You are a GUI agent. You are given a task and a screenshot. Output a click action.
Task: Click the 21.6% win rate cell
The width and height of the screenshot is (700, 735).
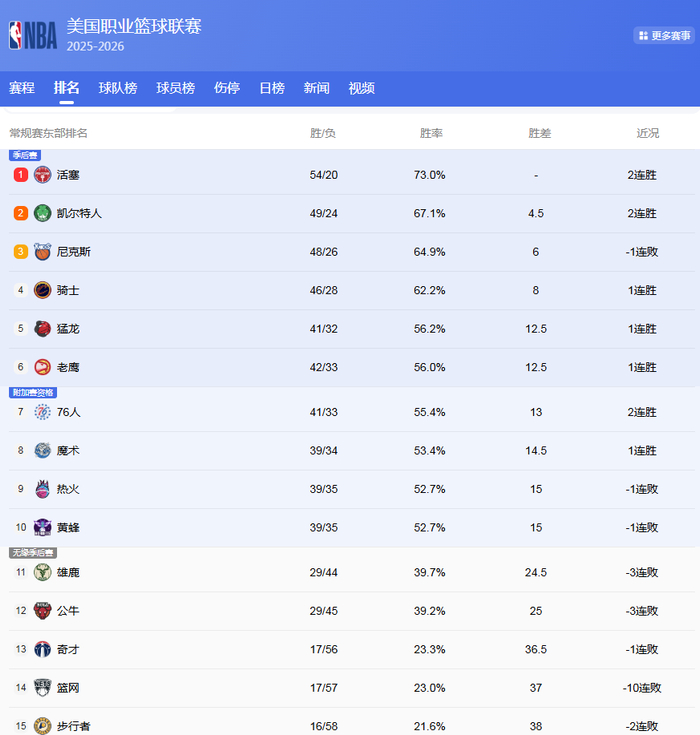pyautogui.click(x=429, y=726)
